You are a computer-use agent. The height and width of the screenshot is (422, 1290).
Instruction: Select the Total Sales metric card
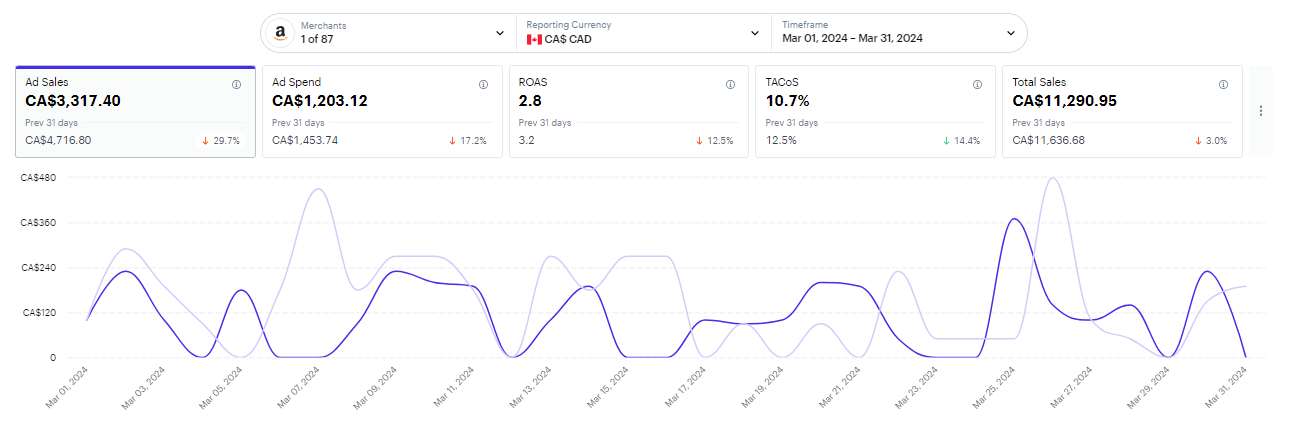(1122, 111)
